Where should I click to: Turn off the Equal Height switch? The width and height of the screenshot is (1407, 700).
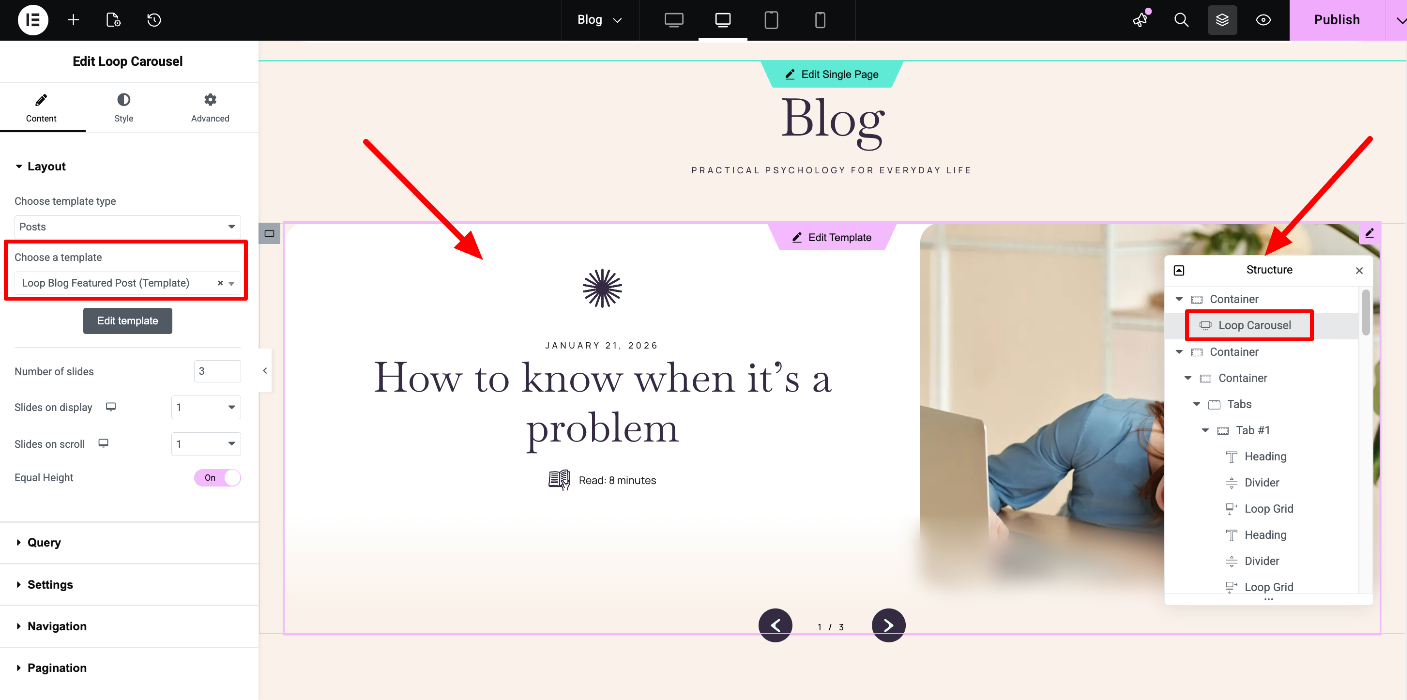217,478
